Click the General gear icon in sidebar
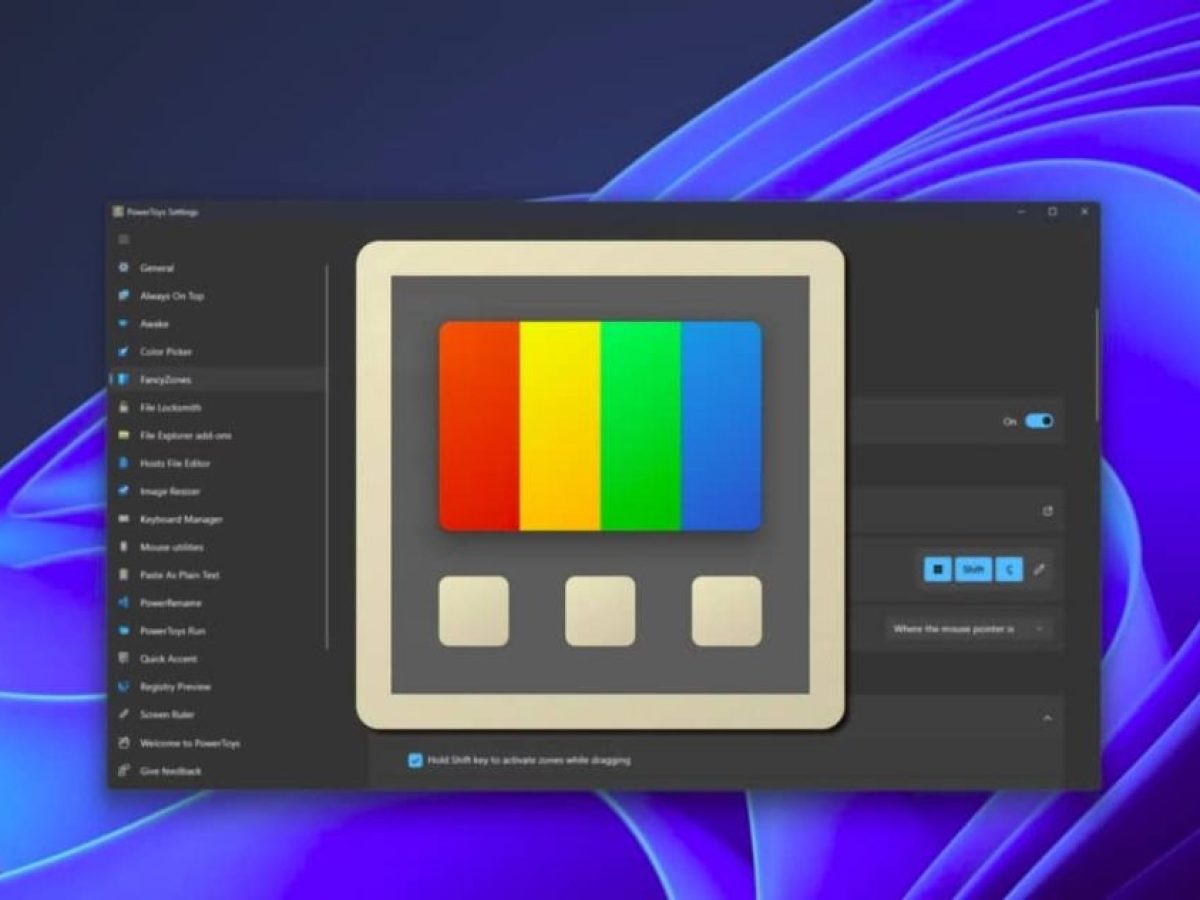Screen dimensions: 1200x900 coord(124,268)
